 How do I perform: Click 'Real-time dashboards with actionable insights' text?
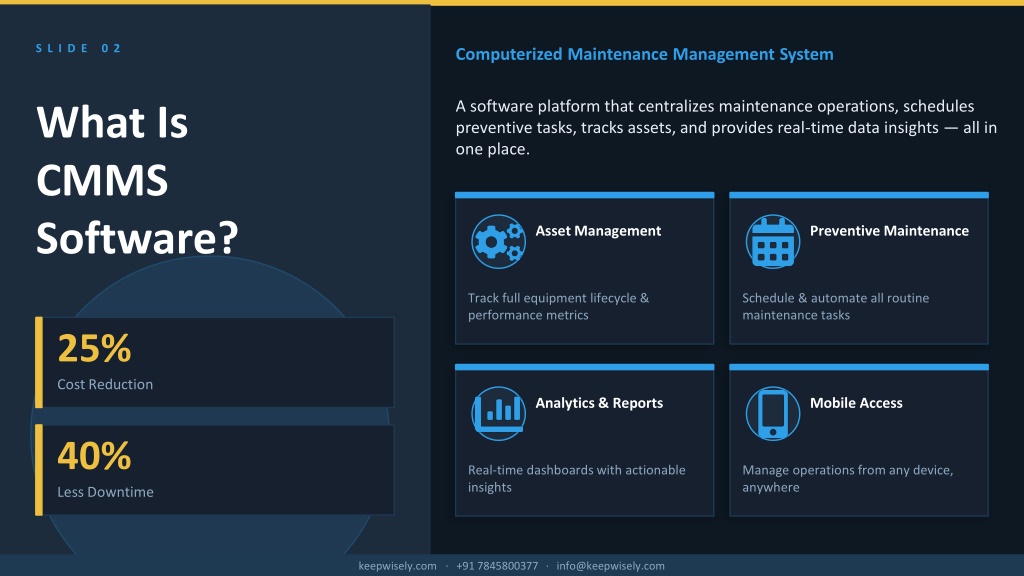(x=577, y=478)
